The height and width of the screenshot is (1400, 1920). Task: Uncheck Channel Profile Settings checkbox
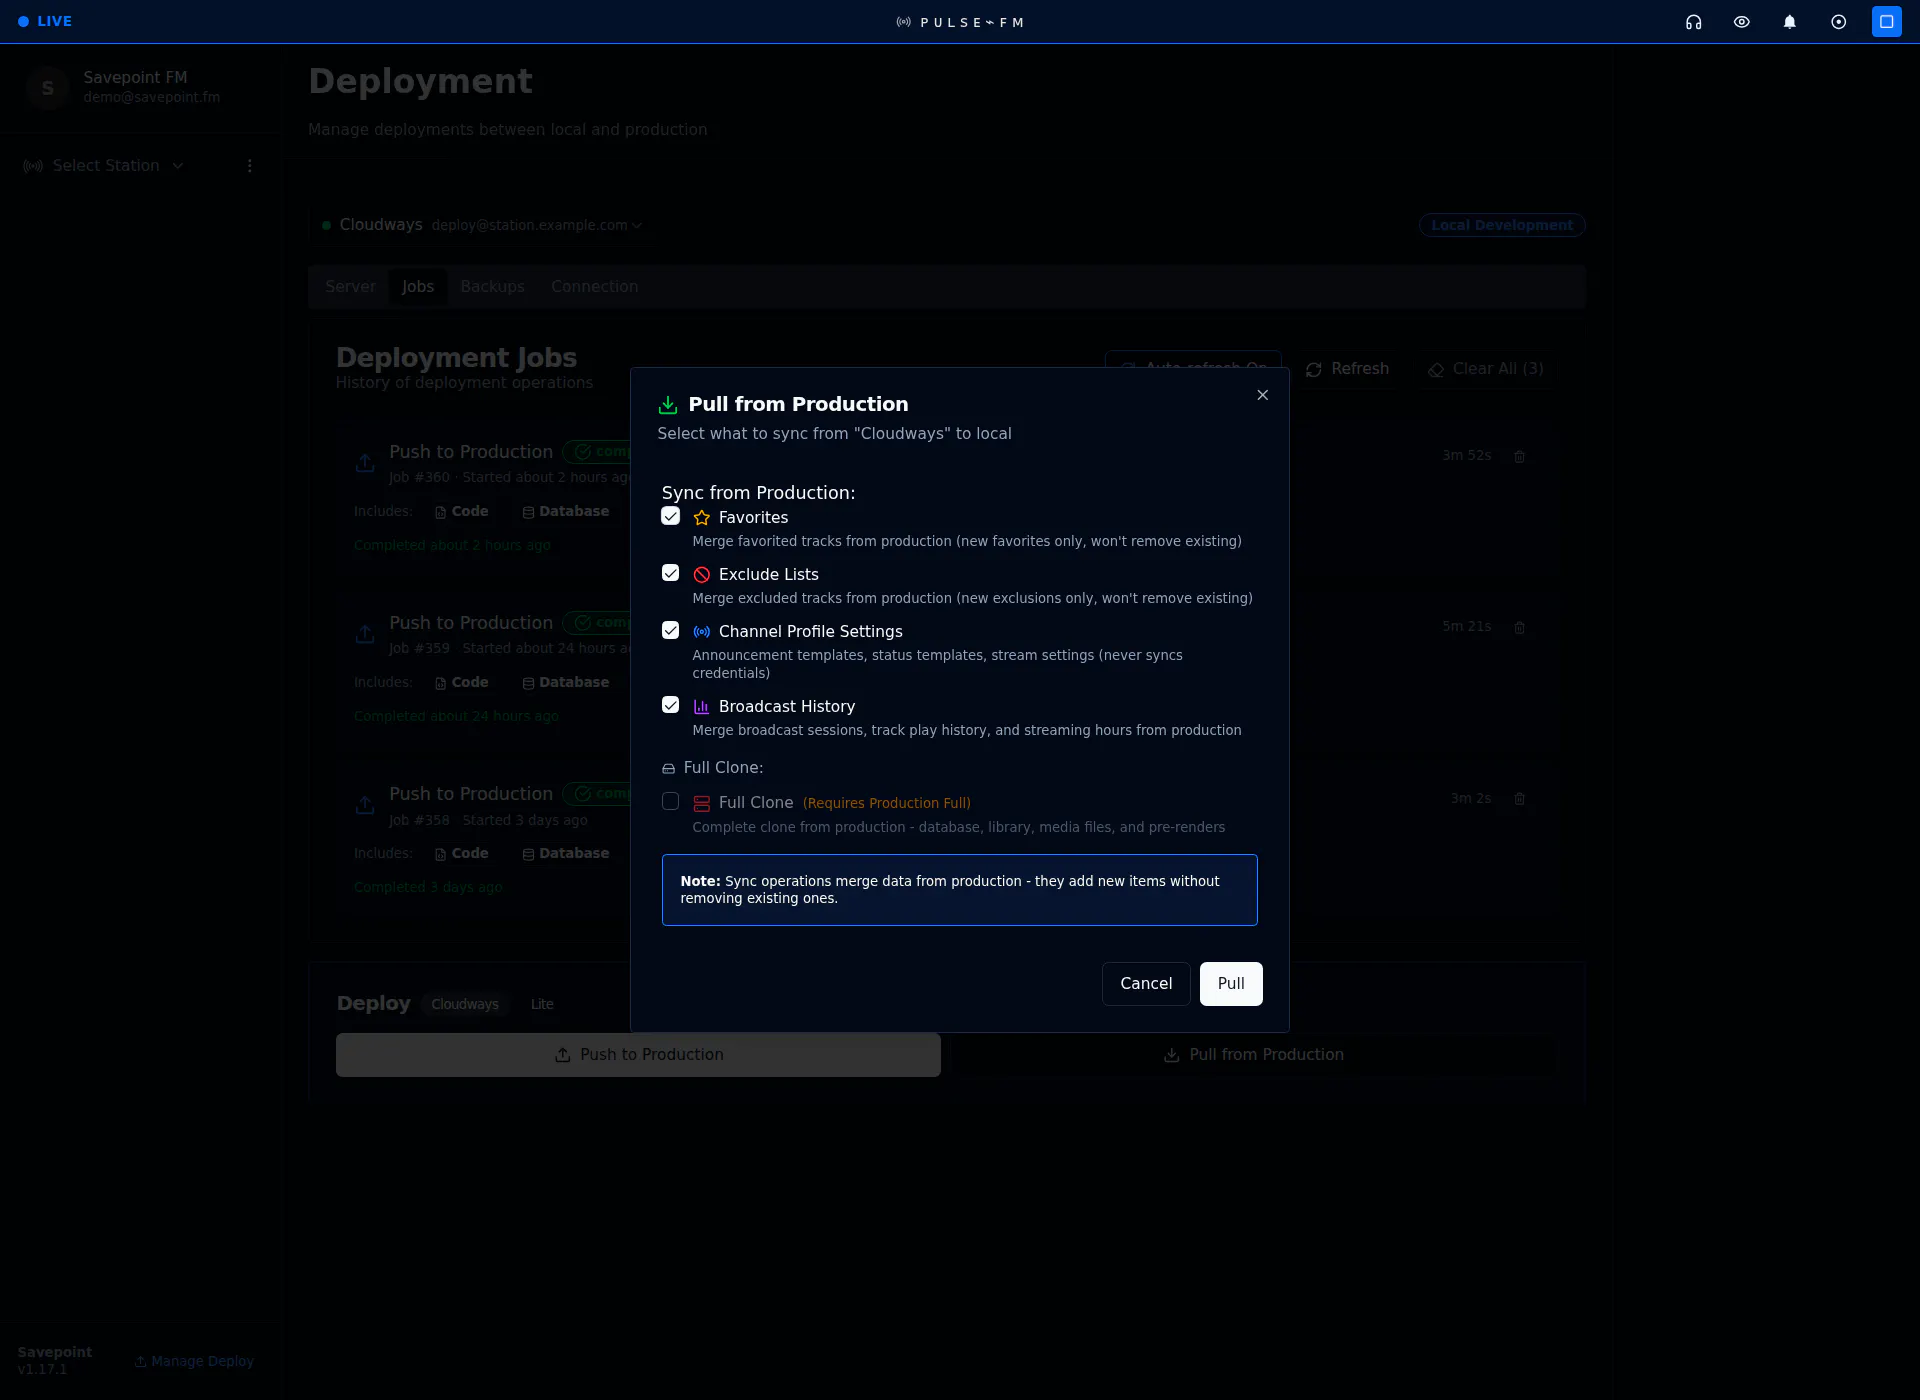tap(670, 630)
